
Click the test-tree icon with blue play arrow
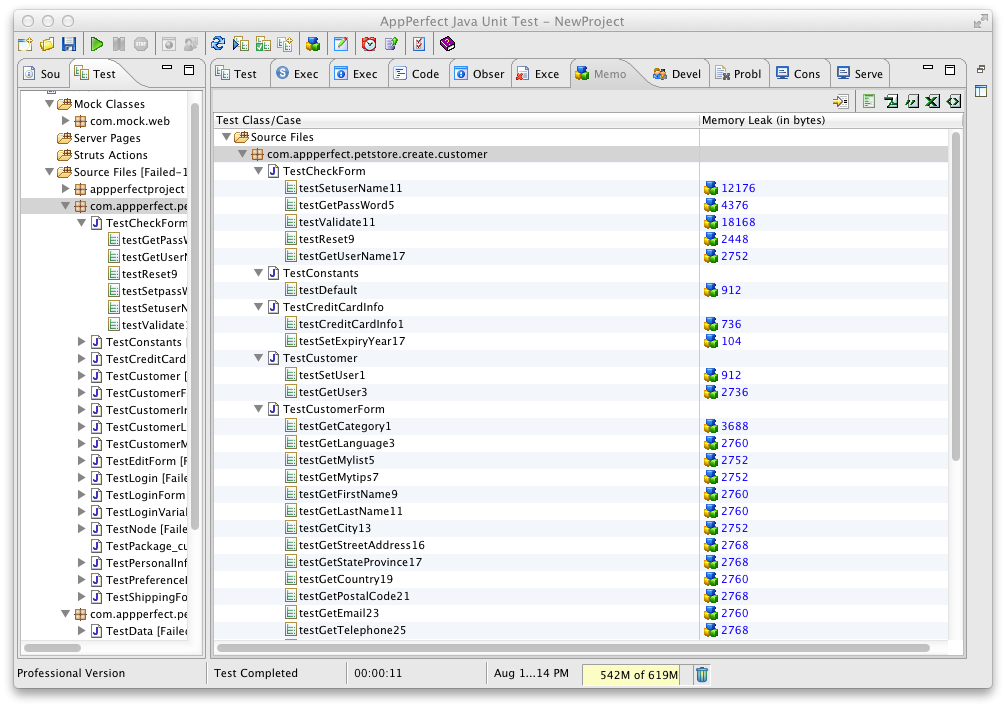pyautogui.click(x=241, y=44)
